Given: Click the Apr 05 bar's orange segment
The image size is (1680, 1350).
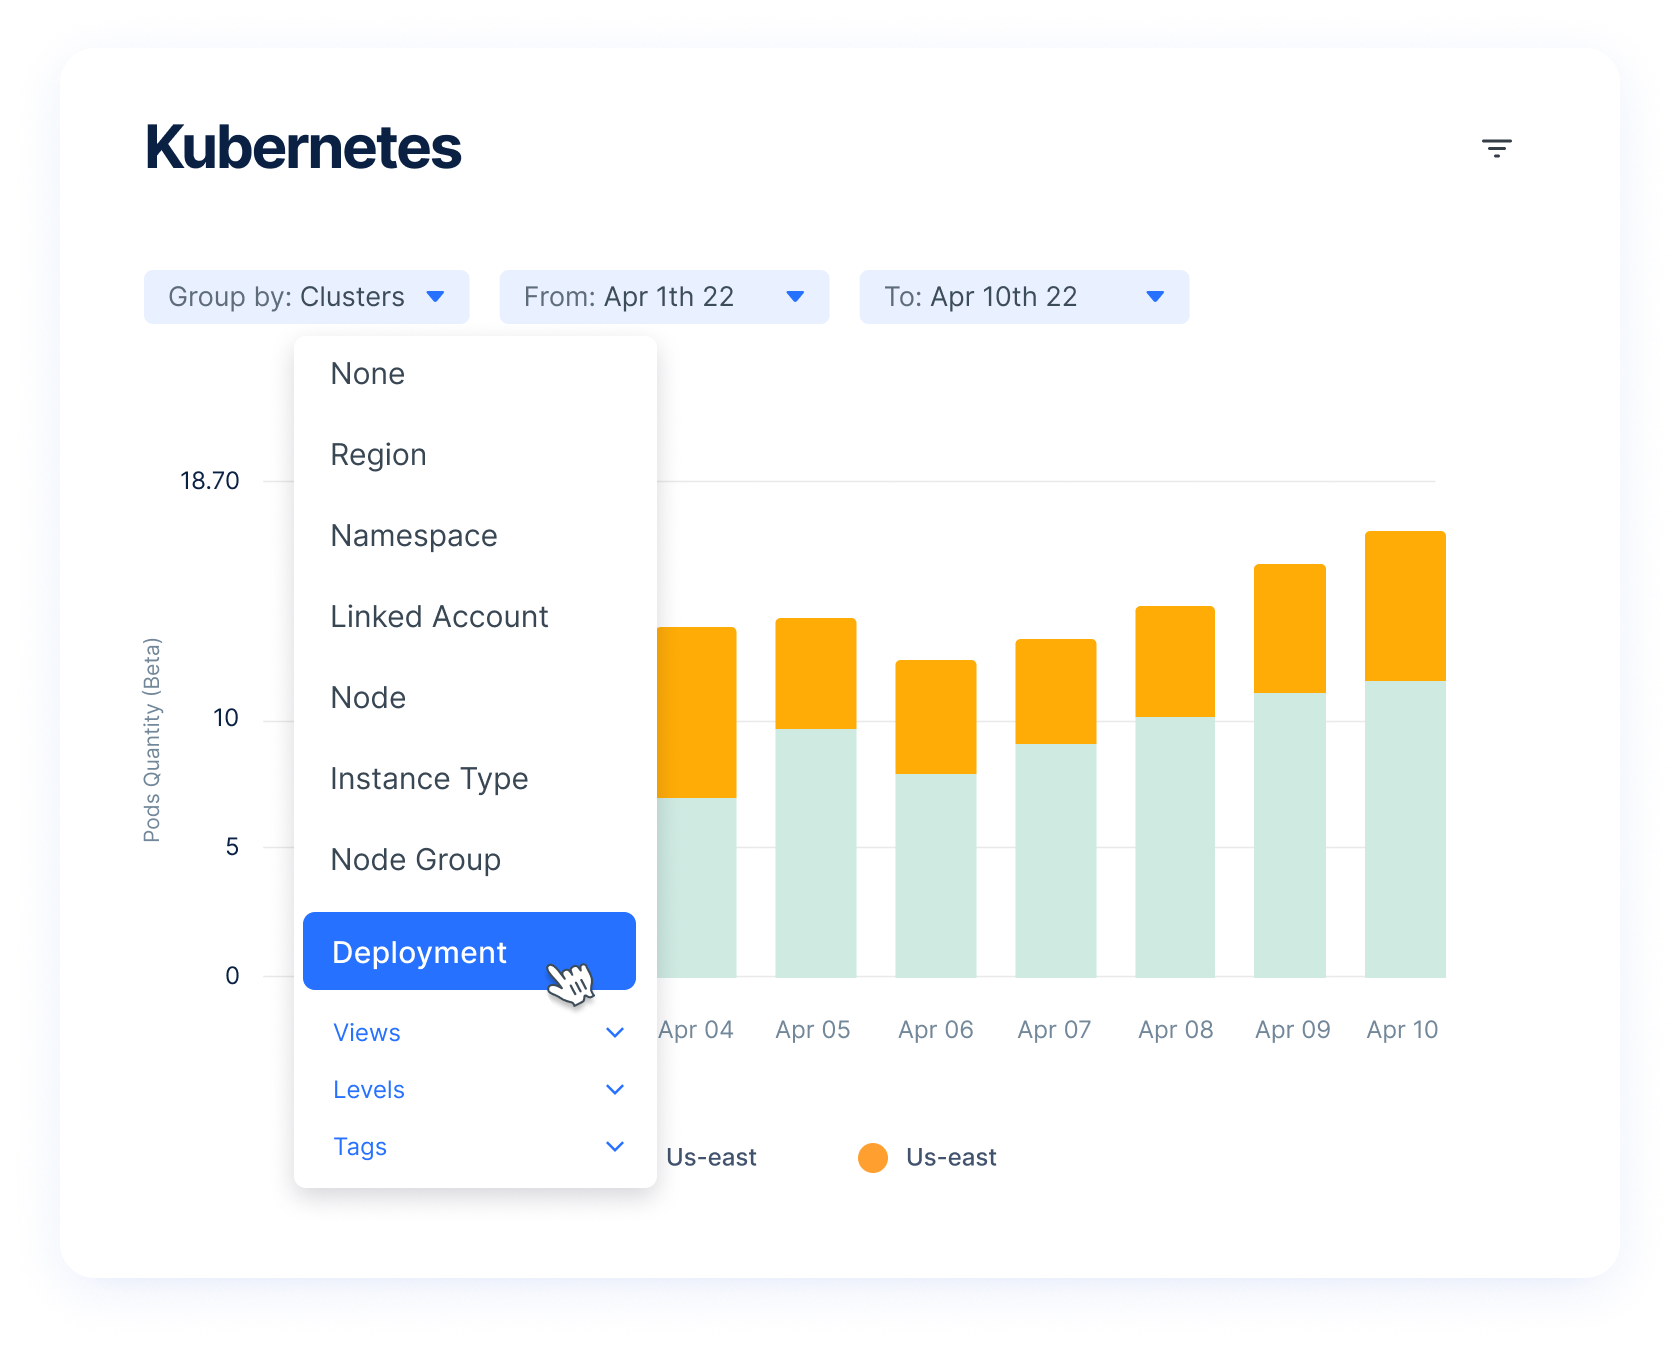Looking at the screenshot, I should coord(816,673).
